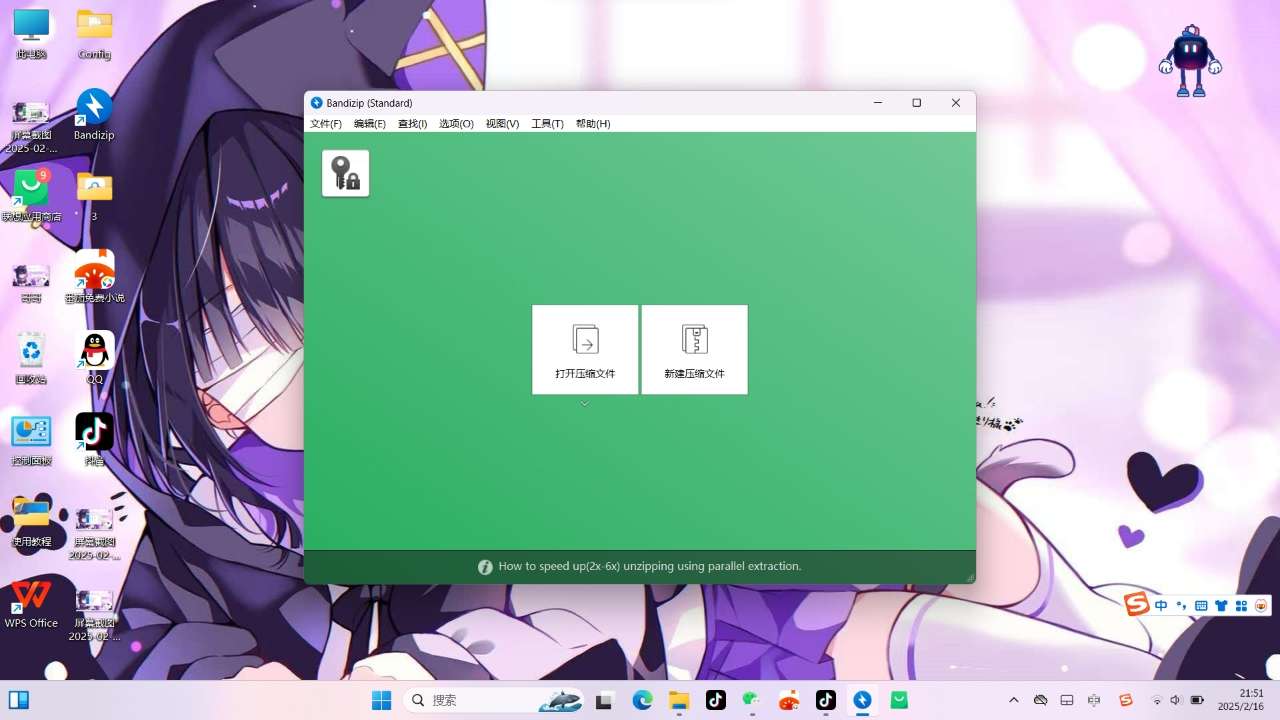Open the volume control in system tray
1280x720 pixels.
click(1176, 700)
